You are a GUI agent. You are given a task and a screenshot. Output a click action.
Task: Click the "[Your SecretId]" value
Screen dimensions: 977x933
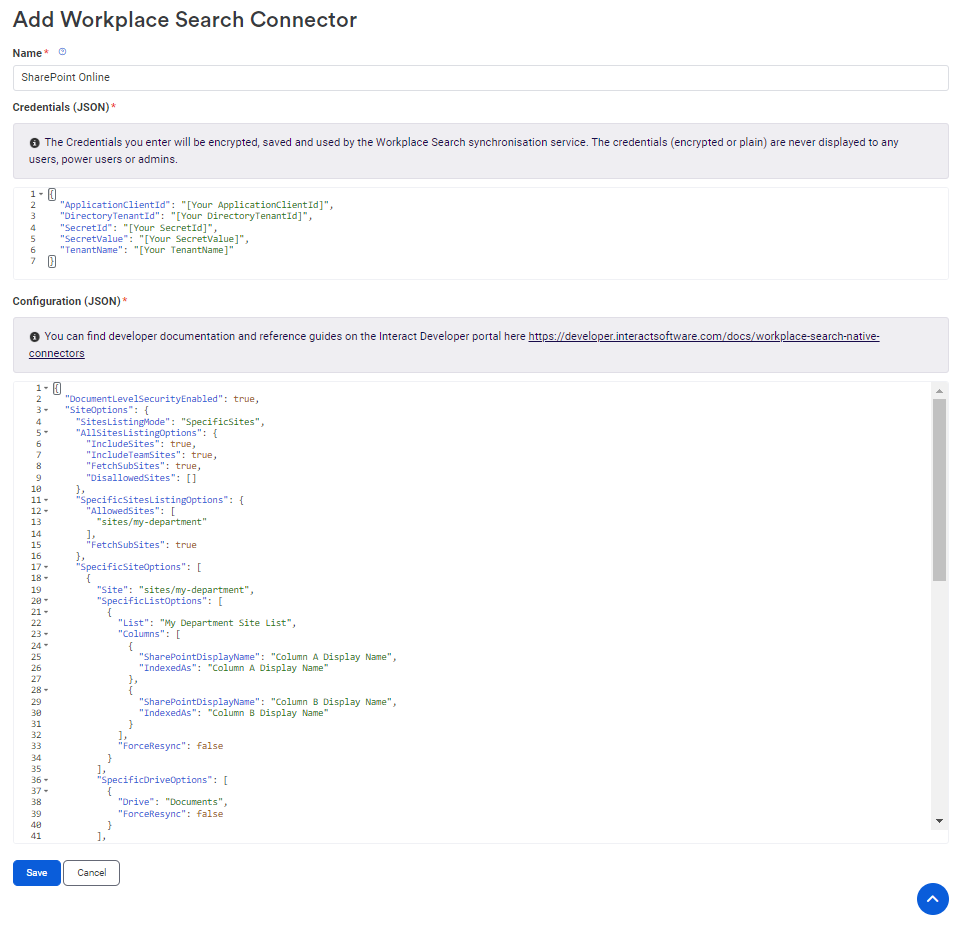point(168,228)
